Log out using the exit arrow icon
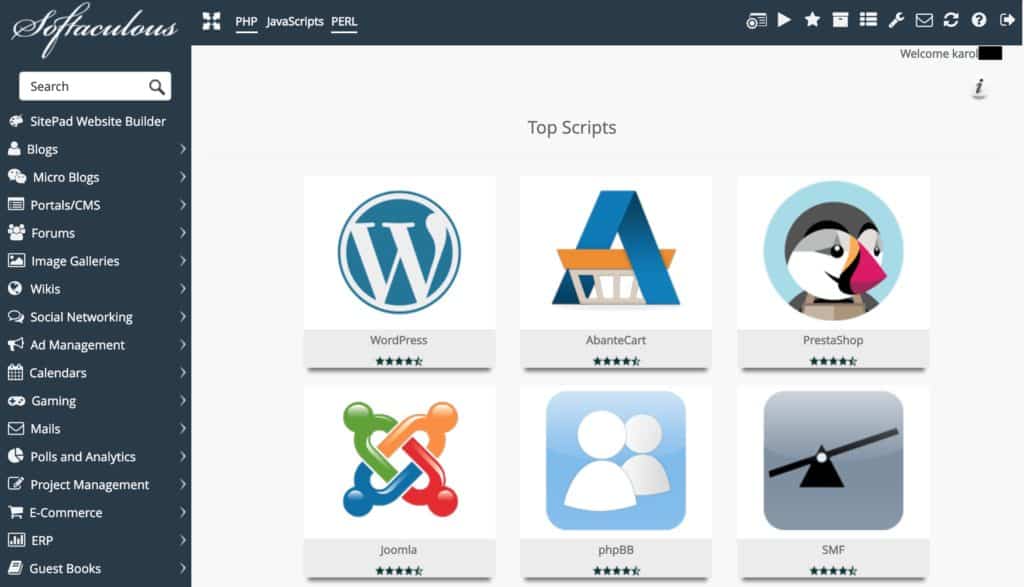Image resolution: width=1024 pixels, height=587 pixels. 1006,20
